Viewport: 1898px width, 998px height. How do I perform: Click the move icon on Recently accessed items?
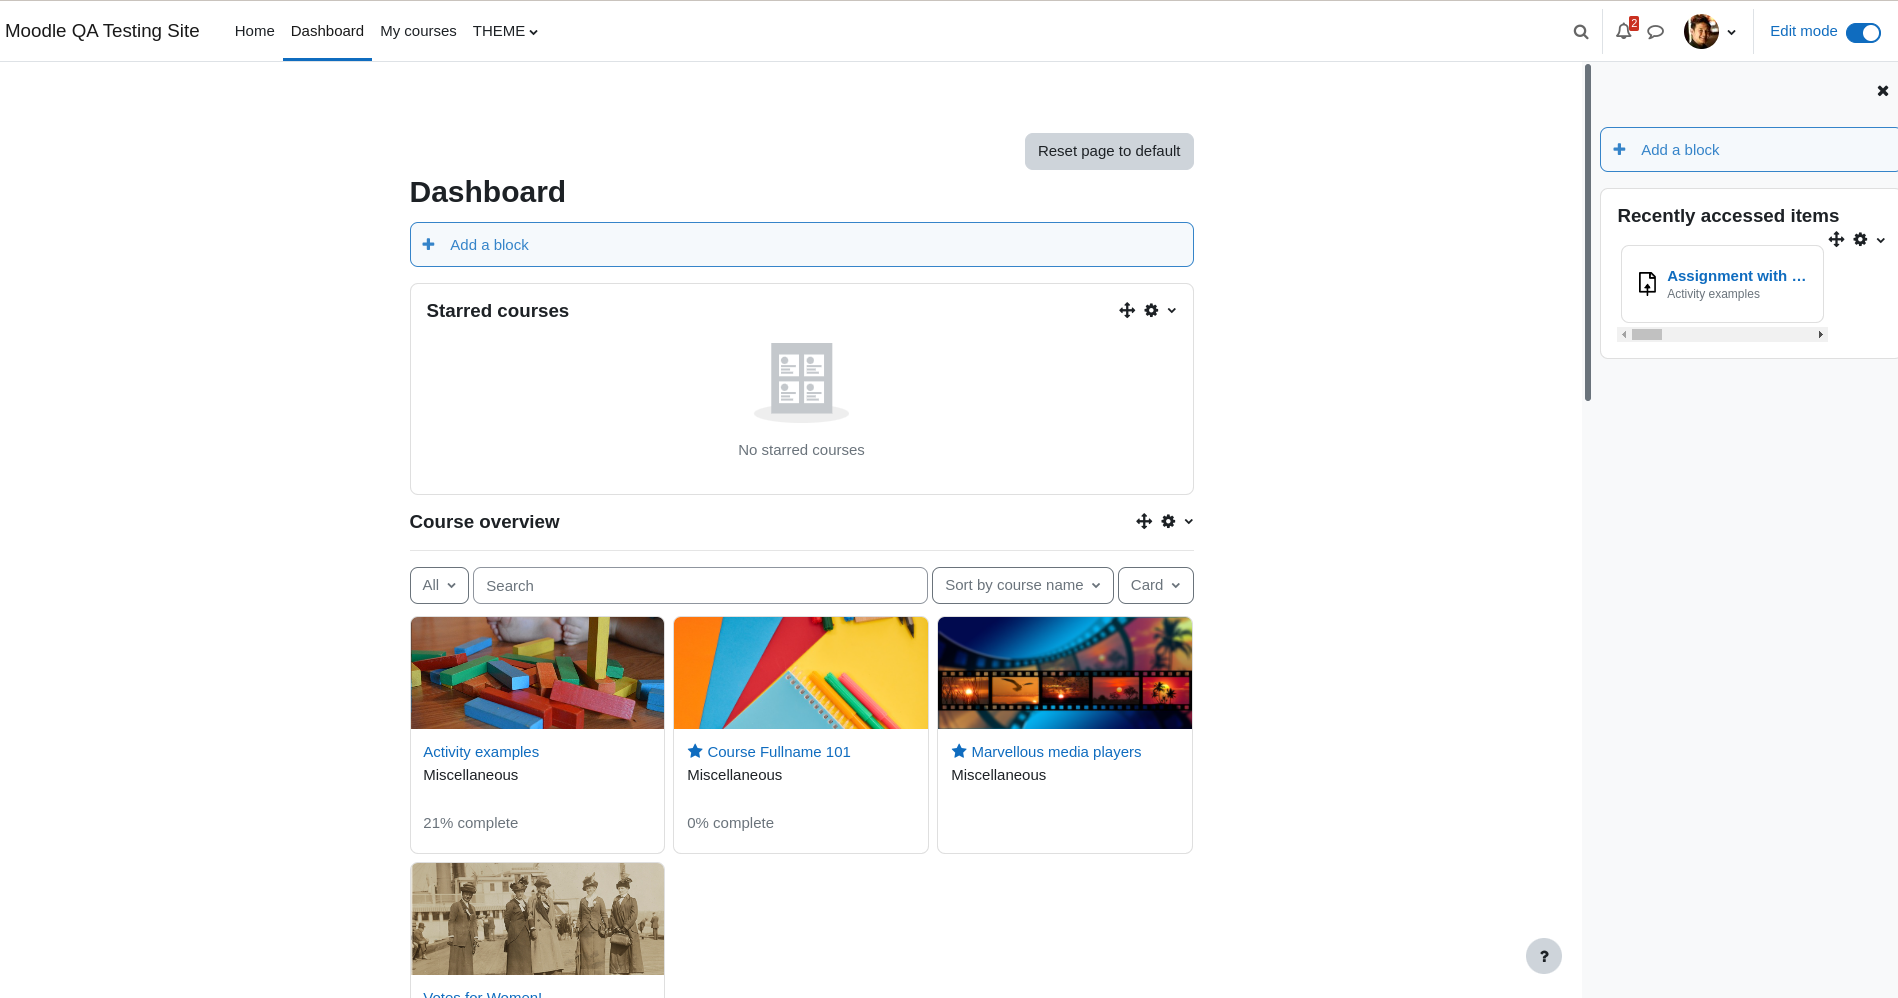(x=1836, y=240)
